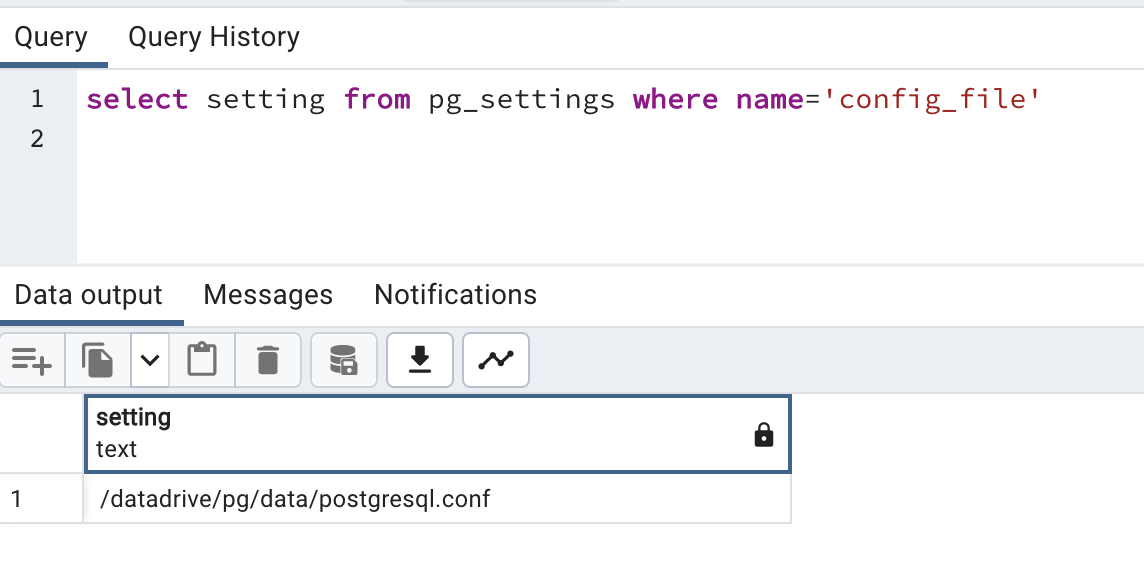
Task: Download results to file
Action: 420,360
